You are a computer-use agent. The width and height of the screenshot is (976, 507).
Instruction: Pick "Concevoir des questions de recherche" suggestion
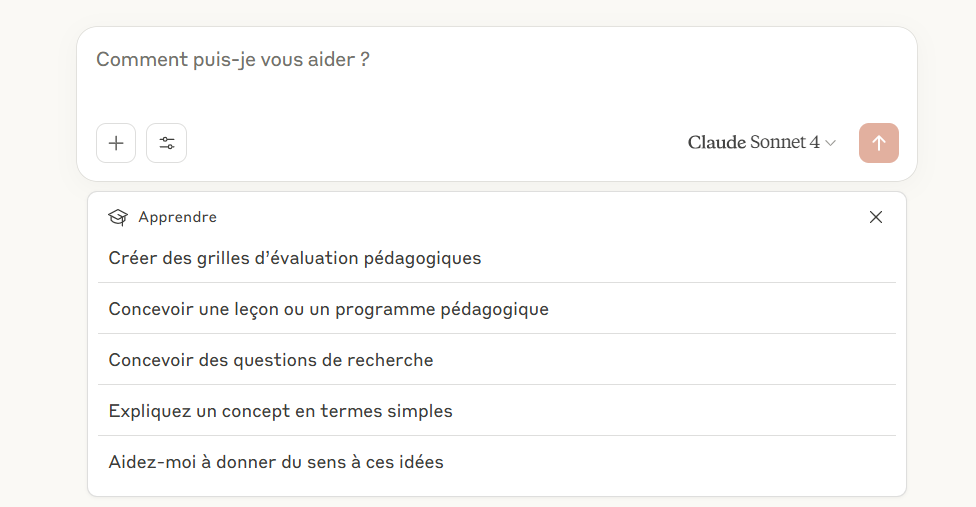click(271, 360)
